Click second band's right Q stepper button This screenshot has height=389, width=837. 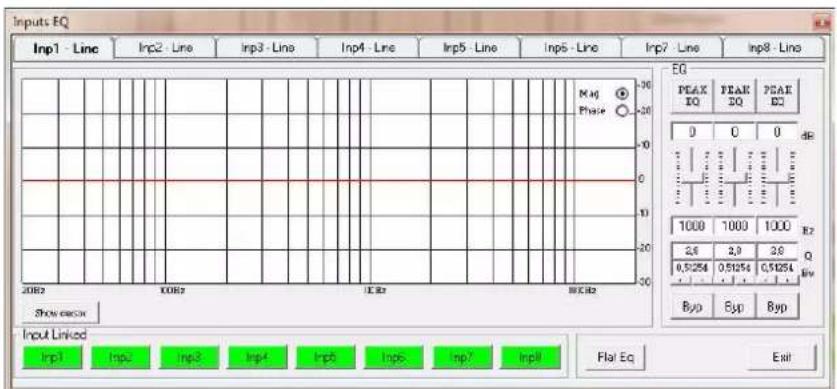tap(744, 281)
